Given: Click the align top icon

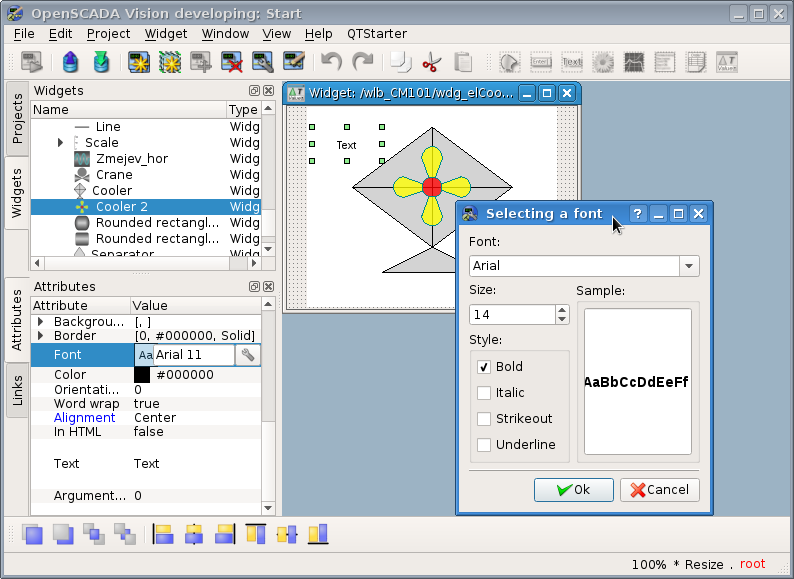Looking at the screenshot, I should 256,534.
